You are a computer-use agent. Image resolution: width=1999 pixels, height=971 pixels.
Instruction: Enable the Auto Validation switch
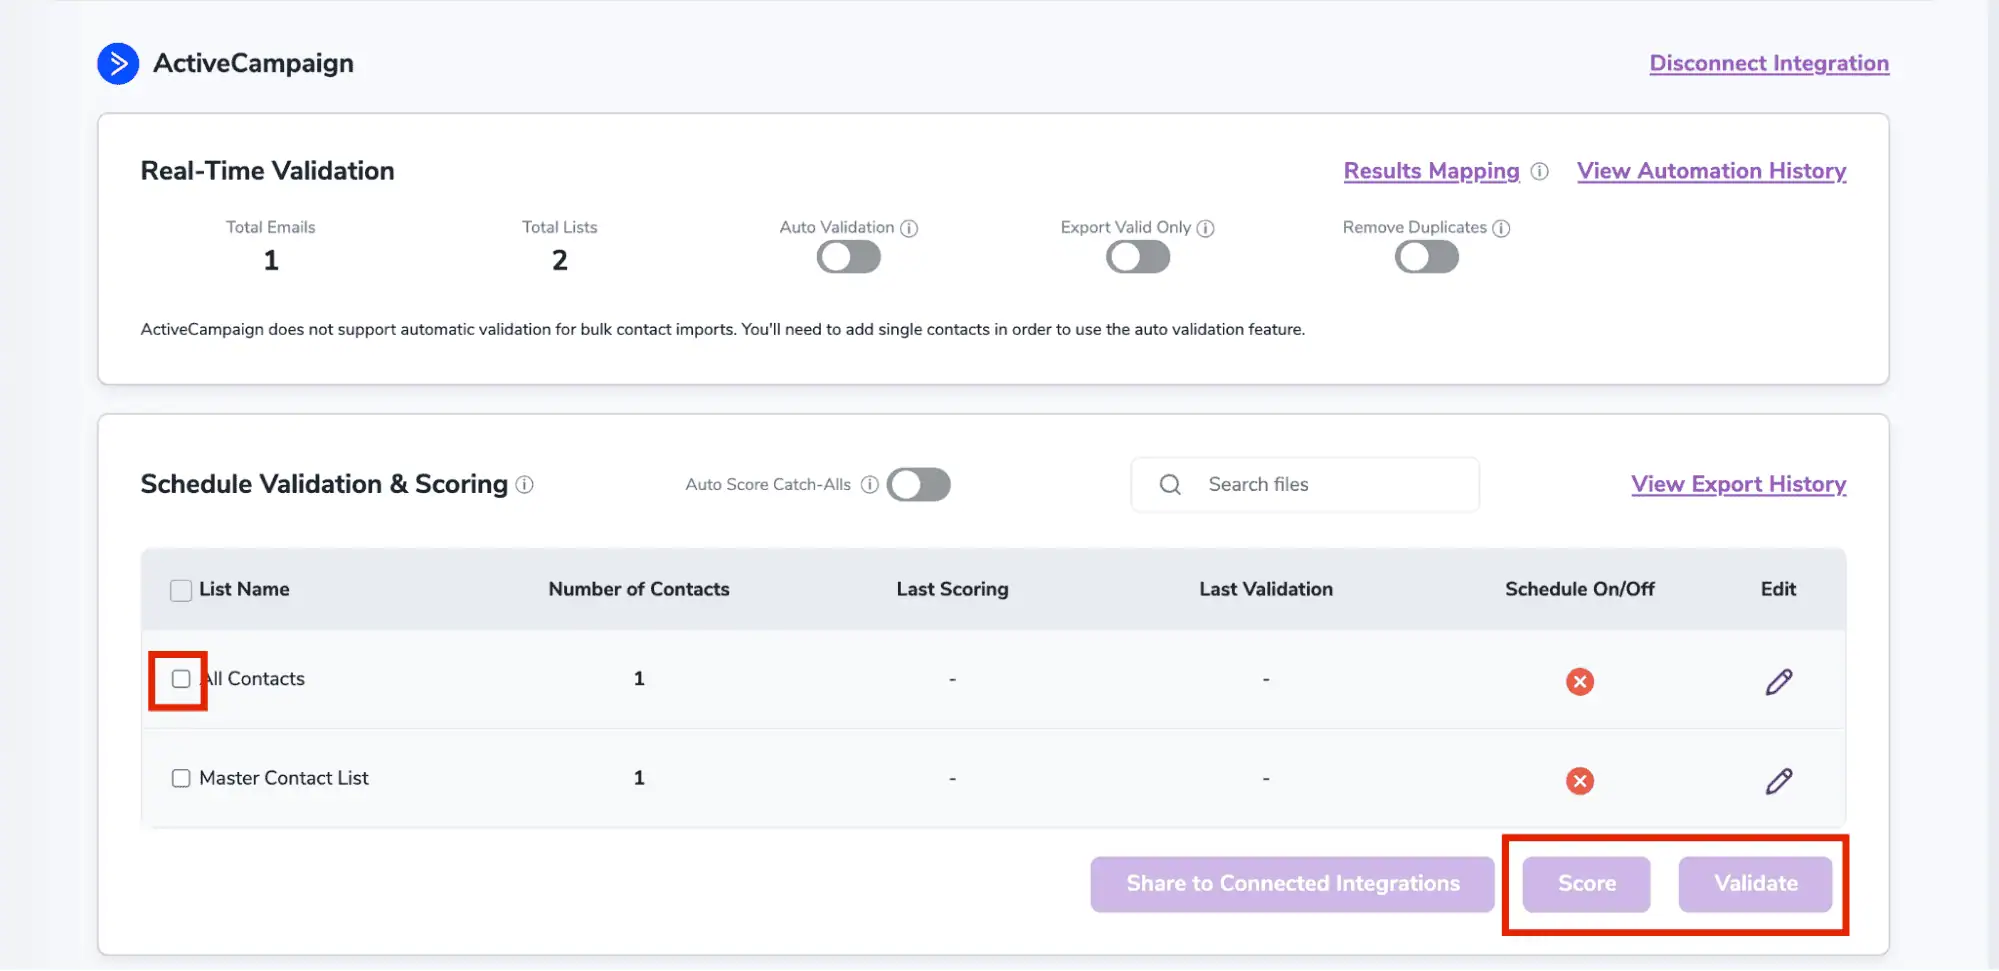848,257
